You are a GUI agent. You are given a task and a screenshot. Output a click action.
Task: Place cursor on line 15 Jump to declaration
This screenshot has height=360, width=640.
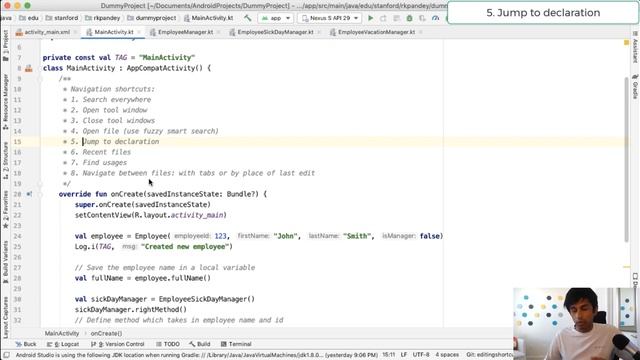click(x=121, y=142)
